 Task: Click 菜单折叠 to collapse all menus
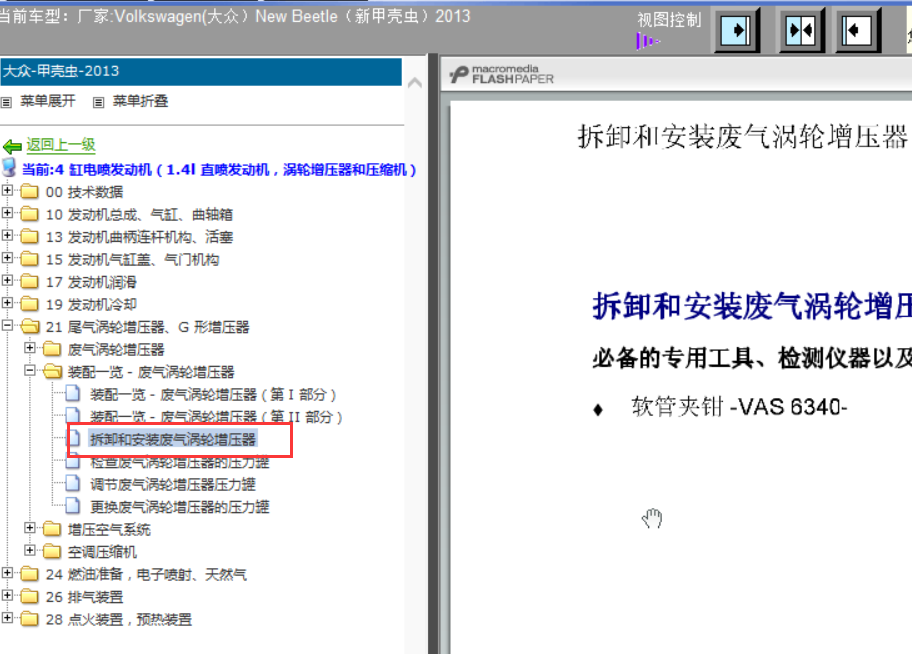point(140,101)
